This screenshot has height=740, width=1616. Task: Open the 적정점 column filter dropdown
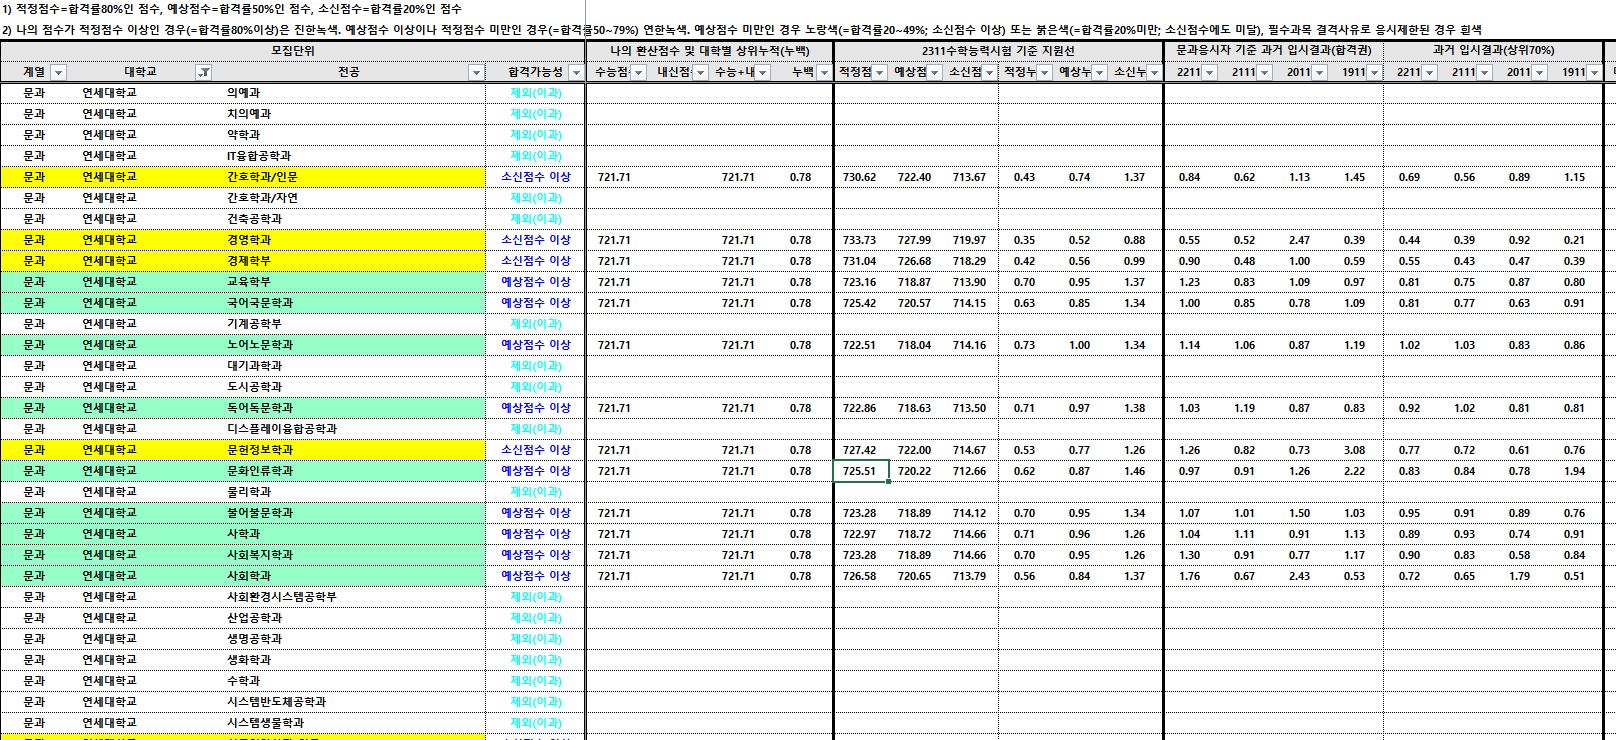pos(879,72)
